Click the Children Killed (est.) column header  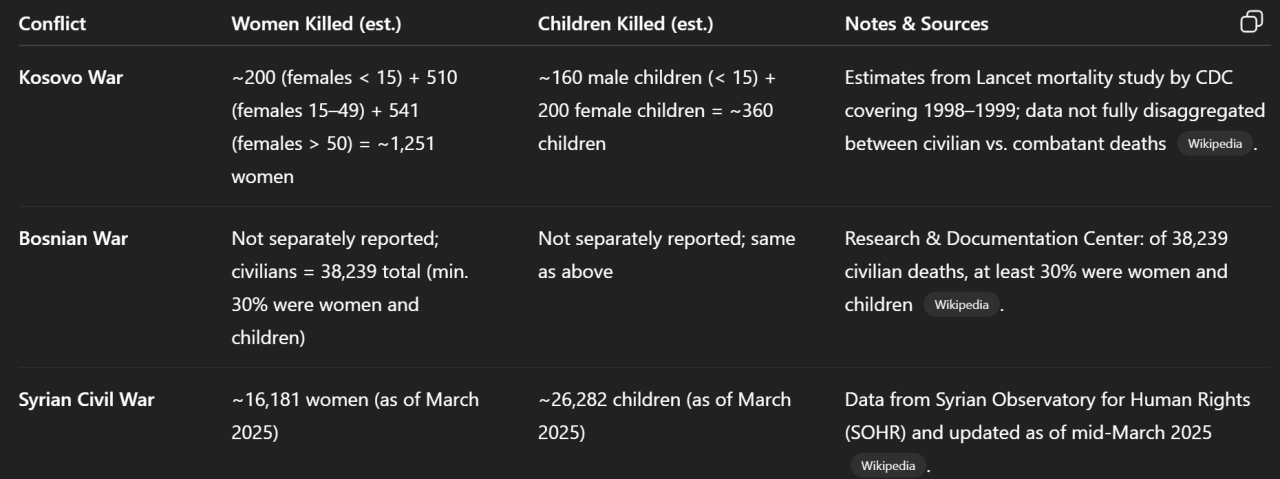(626, 24)
